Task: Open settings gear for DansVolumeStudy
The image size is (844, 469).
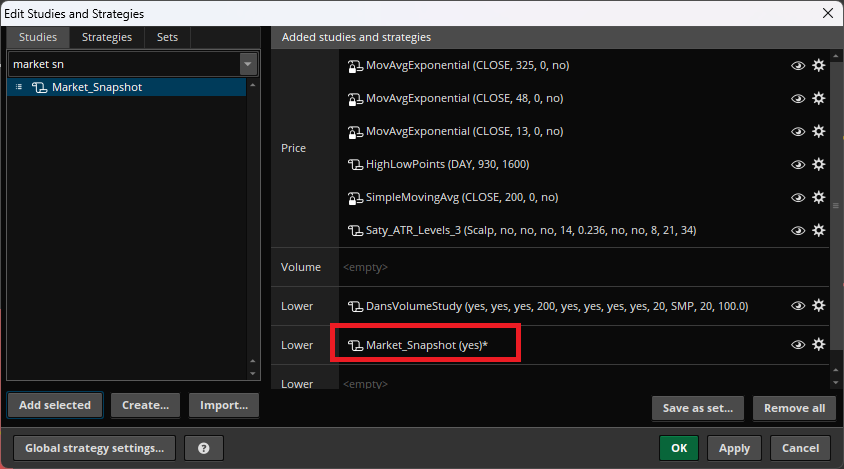Action: coord(818,306)
